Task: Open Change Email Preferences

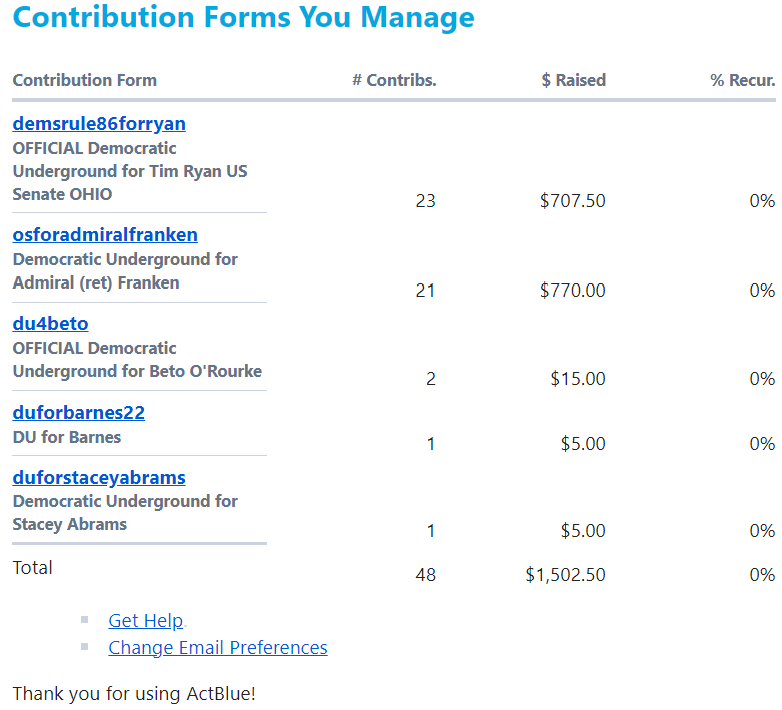Action: coord(217,647)
